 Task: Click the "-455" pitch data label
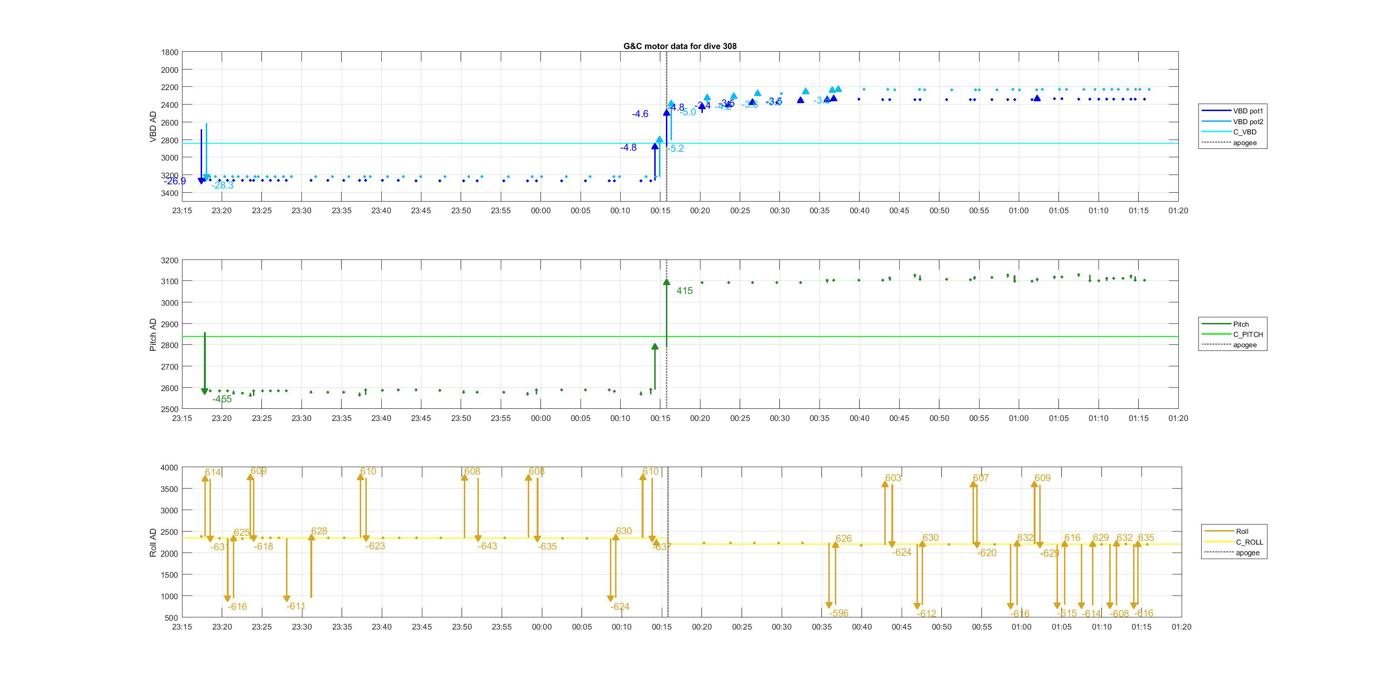click(222, 399)
